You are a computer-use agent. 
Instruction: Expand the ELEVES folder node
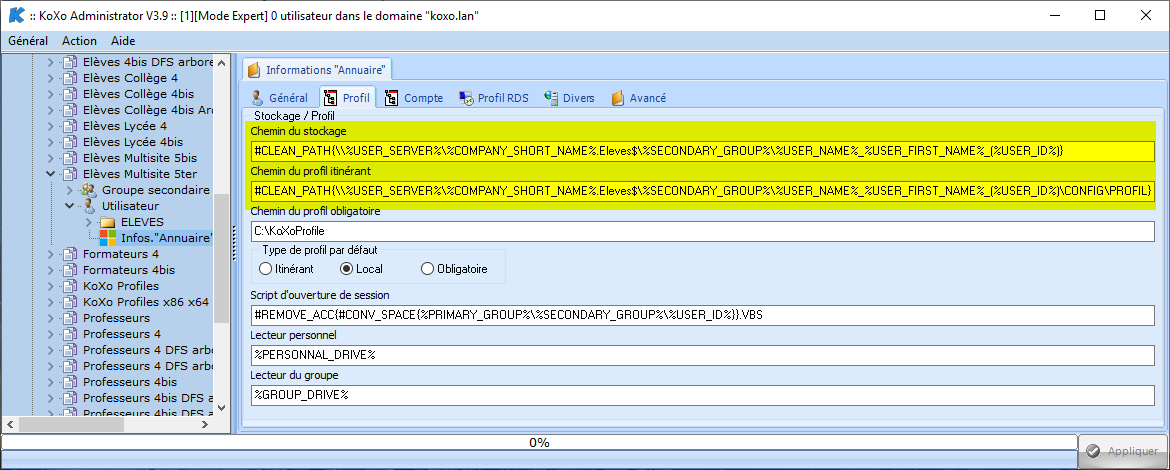tap(89, 222)
